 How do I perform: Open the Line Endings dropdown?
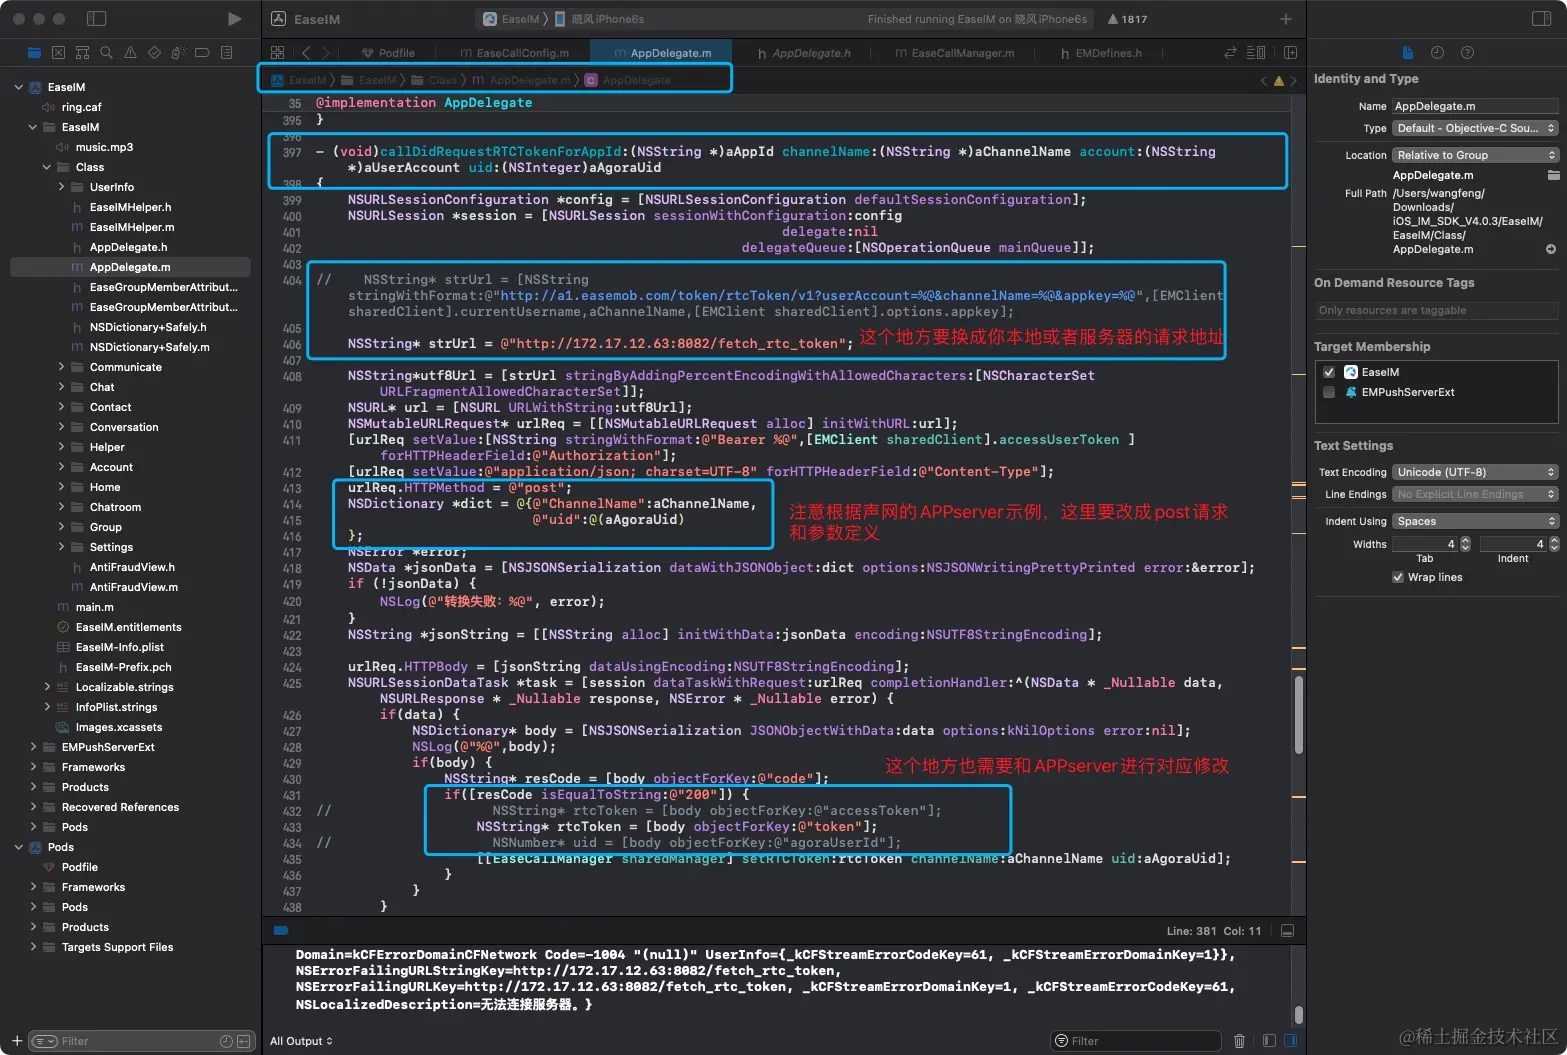(x=1475, y=494)
